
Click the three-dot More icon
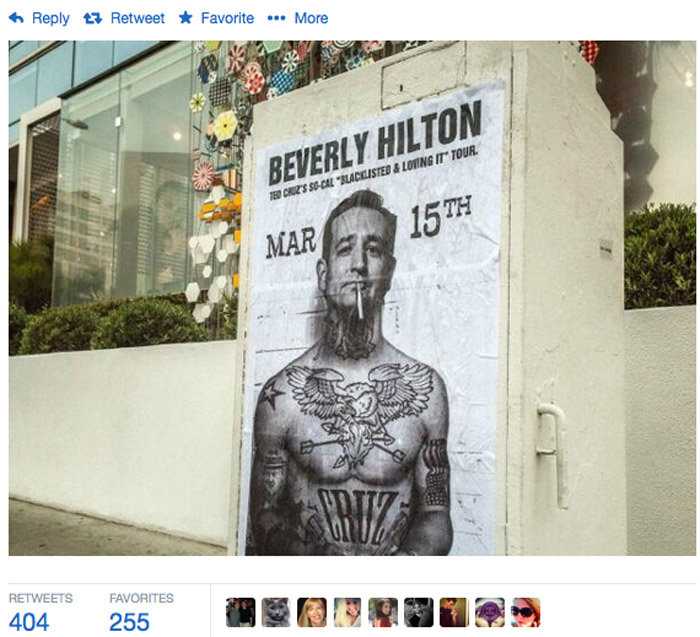point(276,18)
